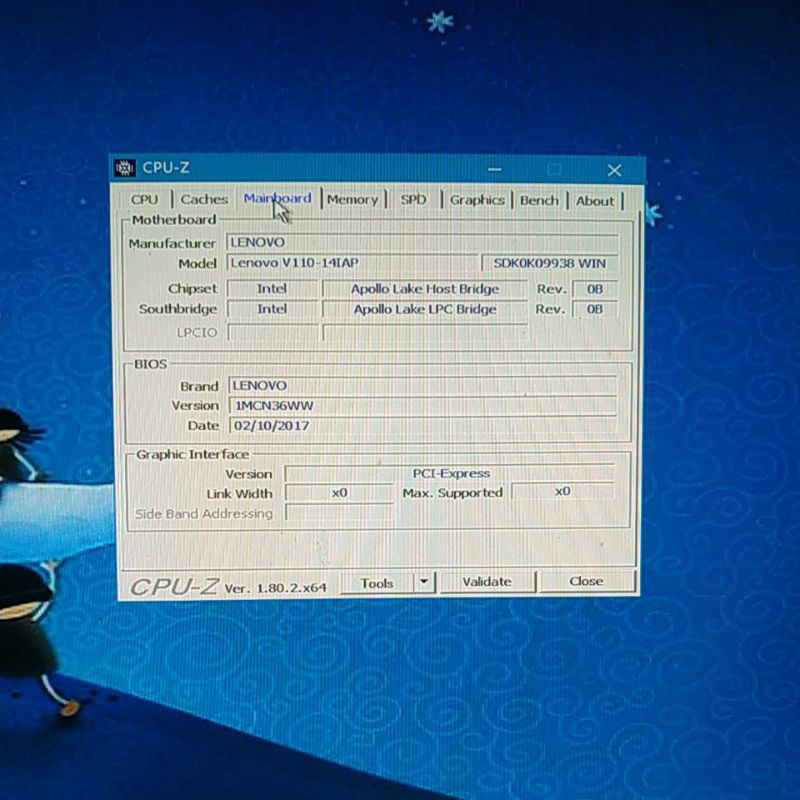The height and width of the screenshot is (800, 800).
Task: Click the Validate button
Action: pyautogui.click(x=487, y=581)
